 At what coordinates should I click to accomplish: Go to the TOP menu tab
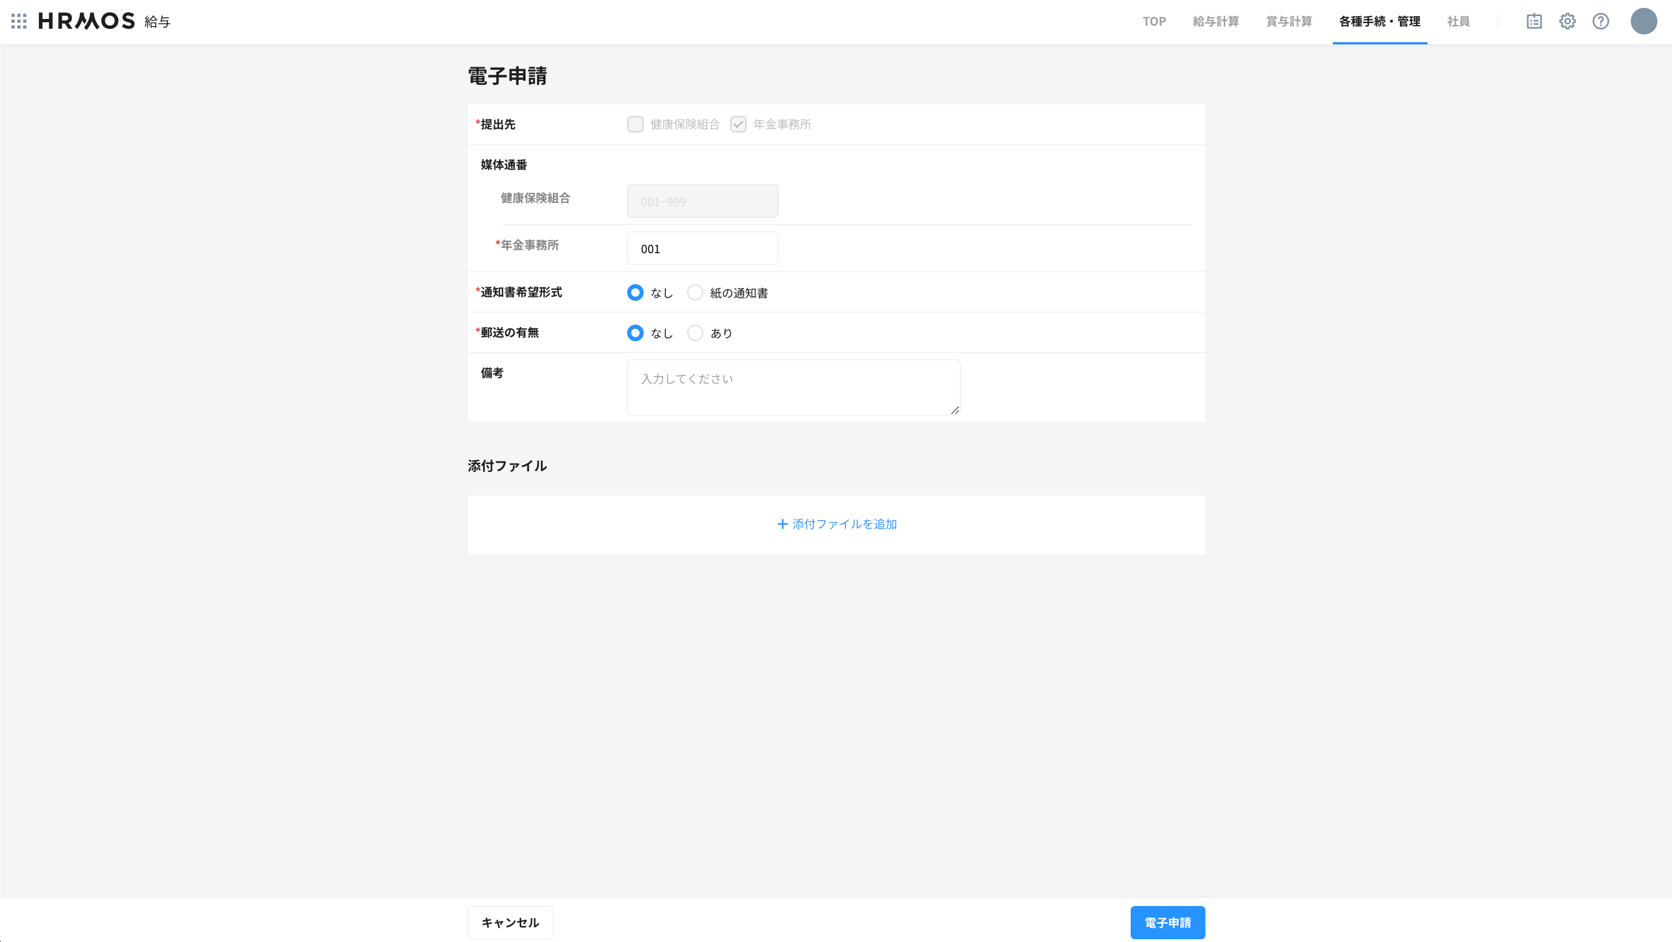pyautogui.click(x=1154, y=21)
